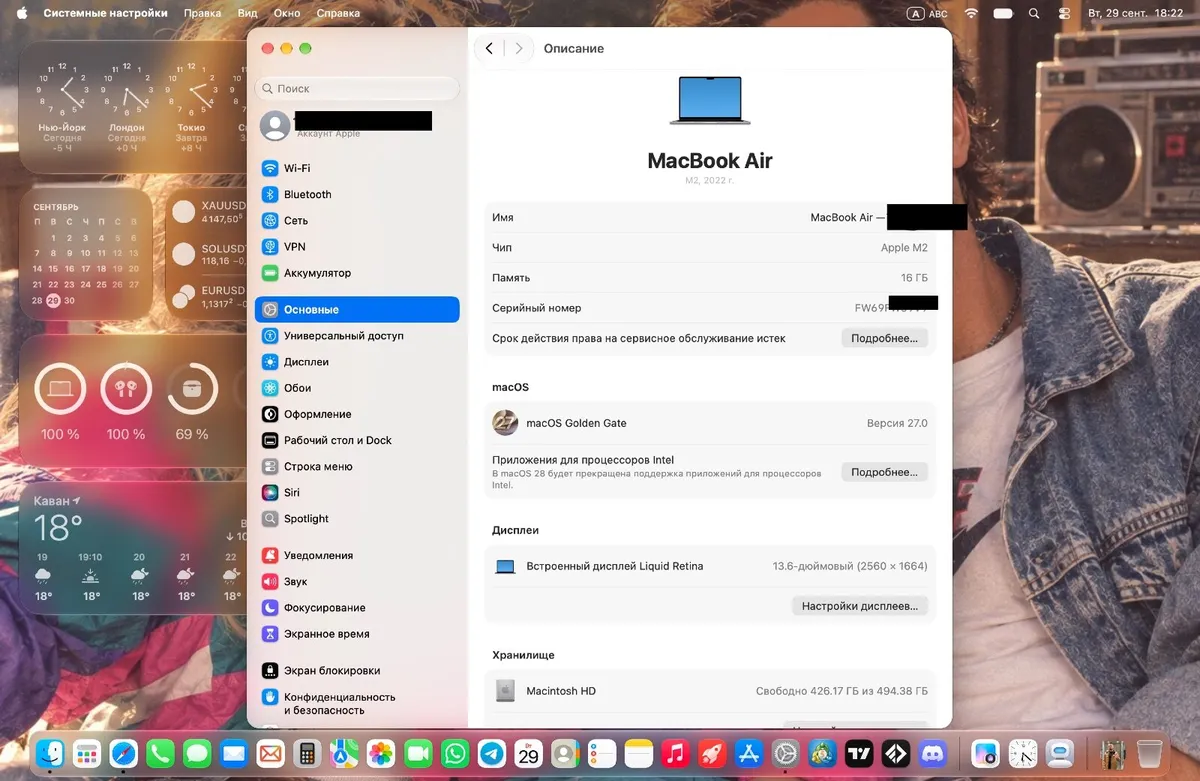Open Универсальный доступ settings
The height and width of the screenshot is (781, 1200).
click(x=357, y=336)
